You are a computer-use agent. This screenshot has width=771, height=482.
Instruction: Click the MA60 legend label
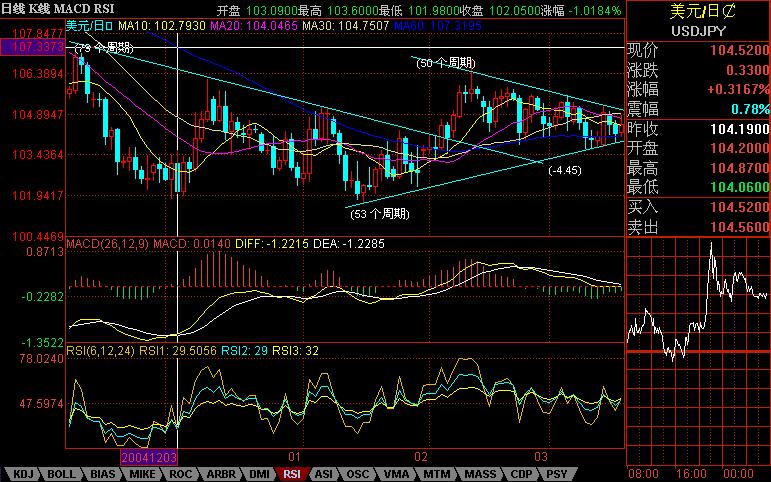438,25
